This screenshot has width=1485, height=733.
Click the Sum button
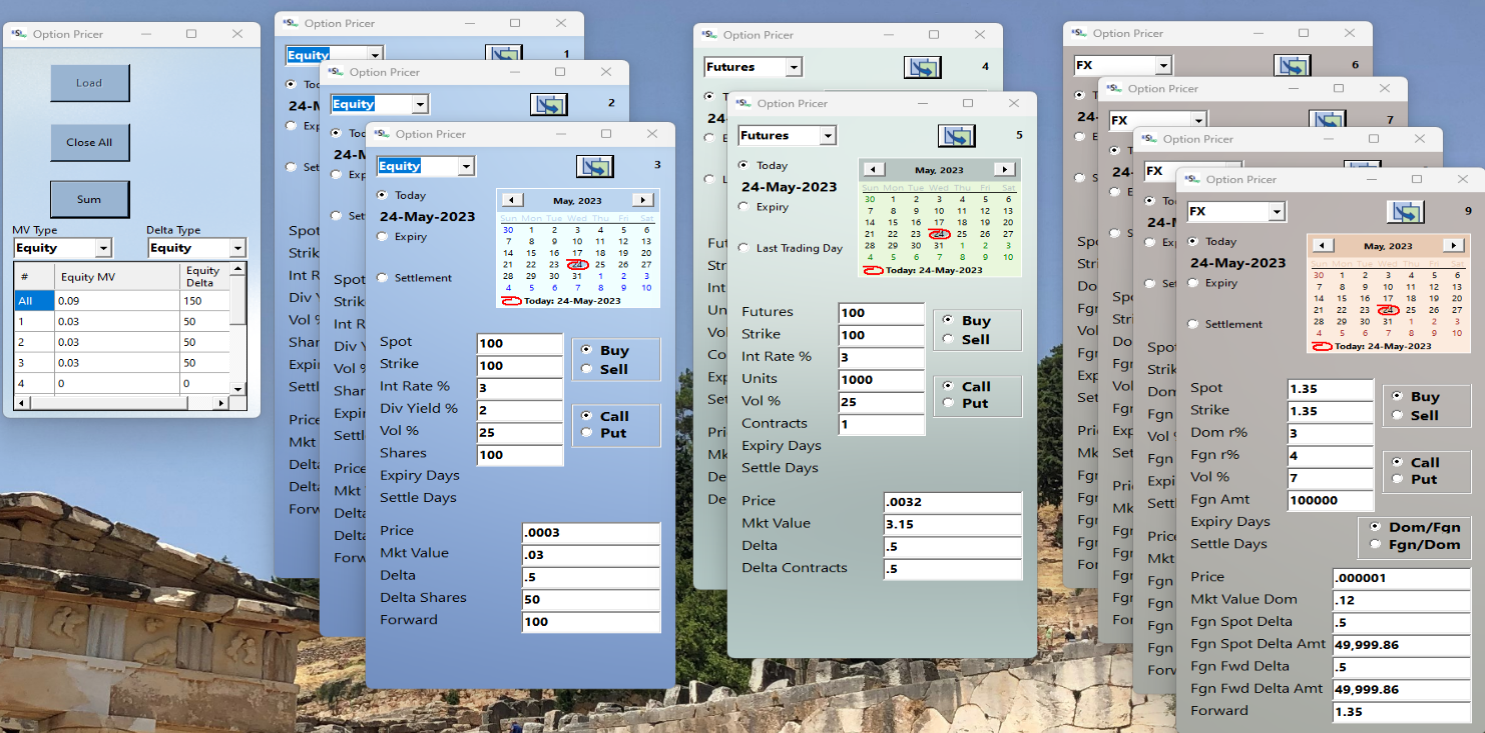[90, 199]
